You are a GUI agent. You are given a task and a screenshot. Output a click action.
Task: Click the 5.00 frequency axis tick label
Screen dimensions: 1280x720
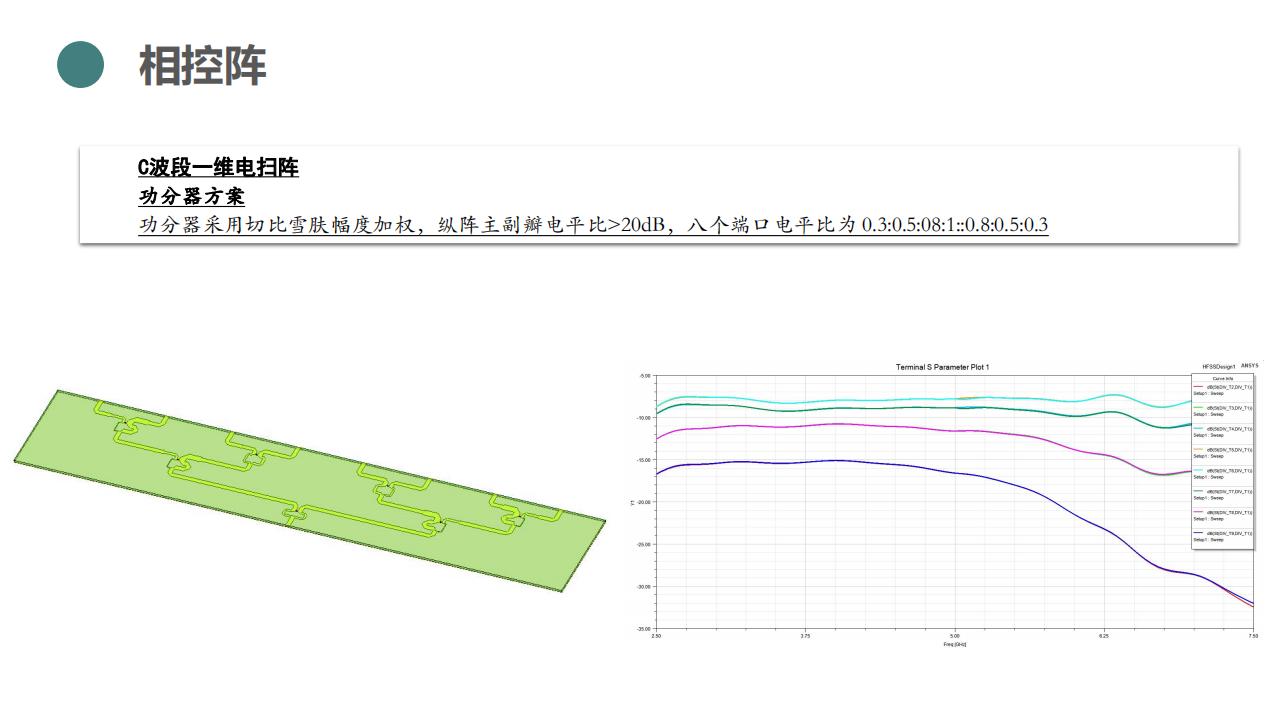(x=955, y=635)
